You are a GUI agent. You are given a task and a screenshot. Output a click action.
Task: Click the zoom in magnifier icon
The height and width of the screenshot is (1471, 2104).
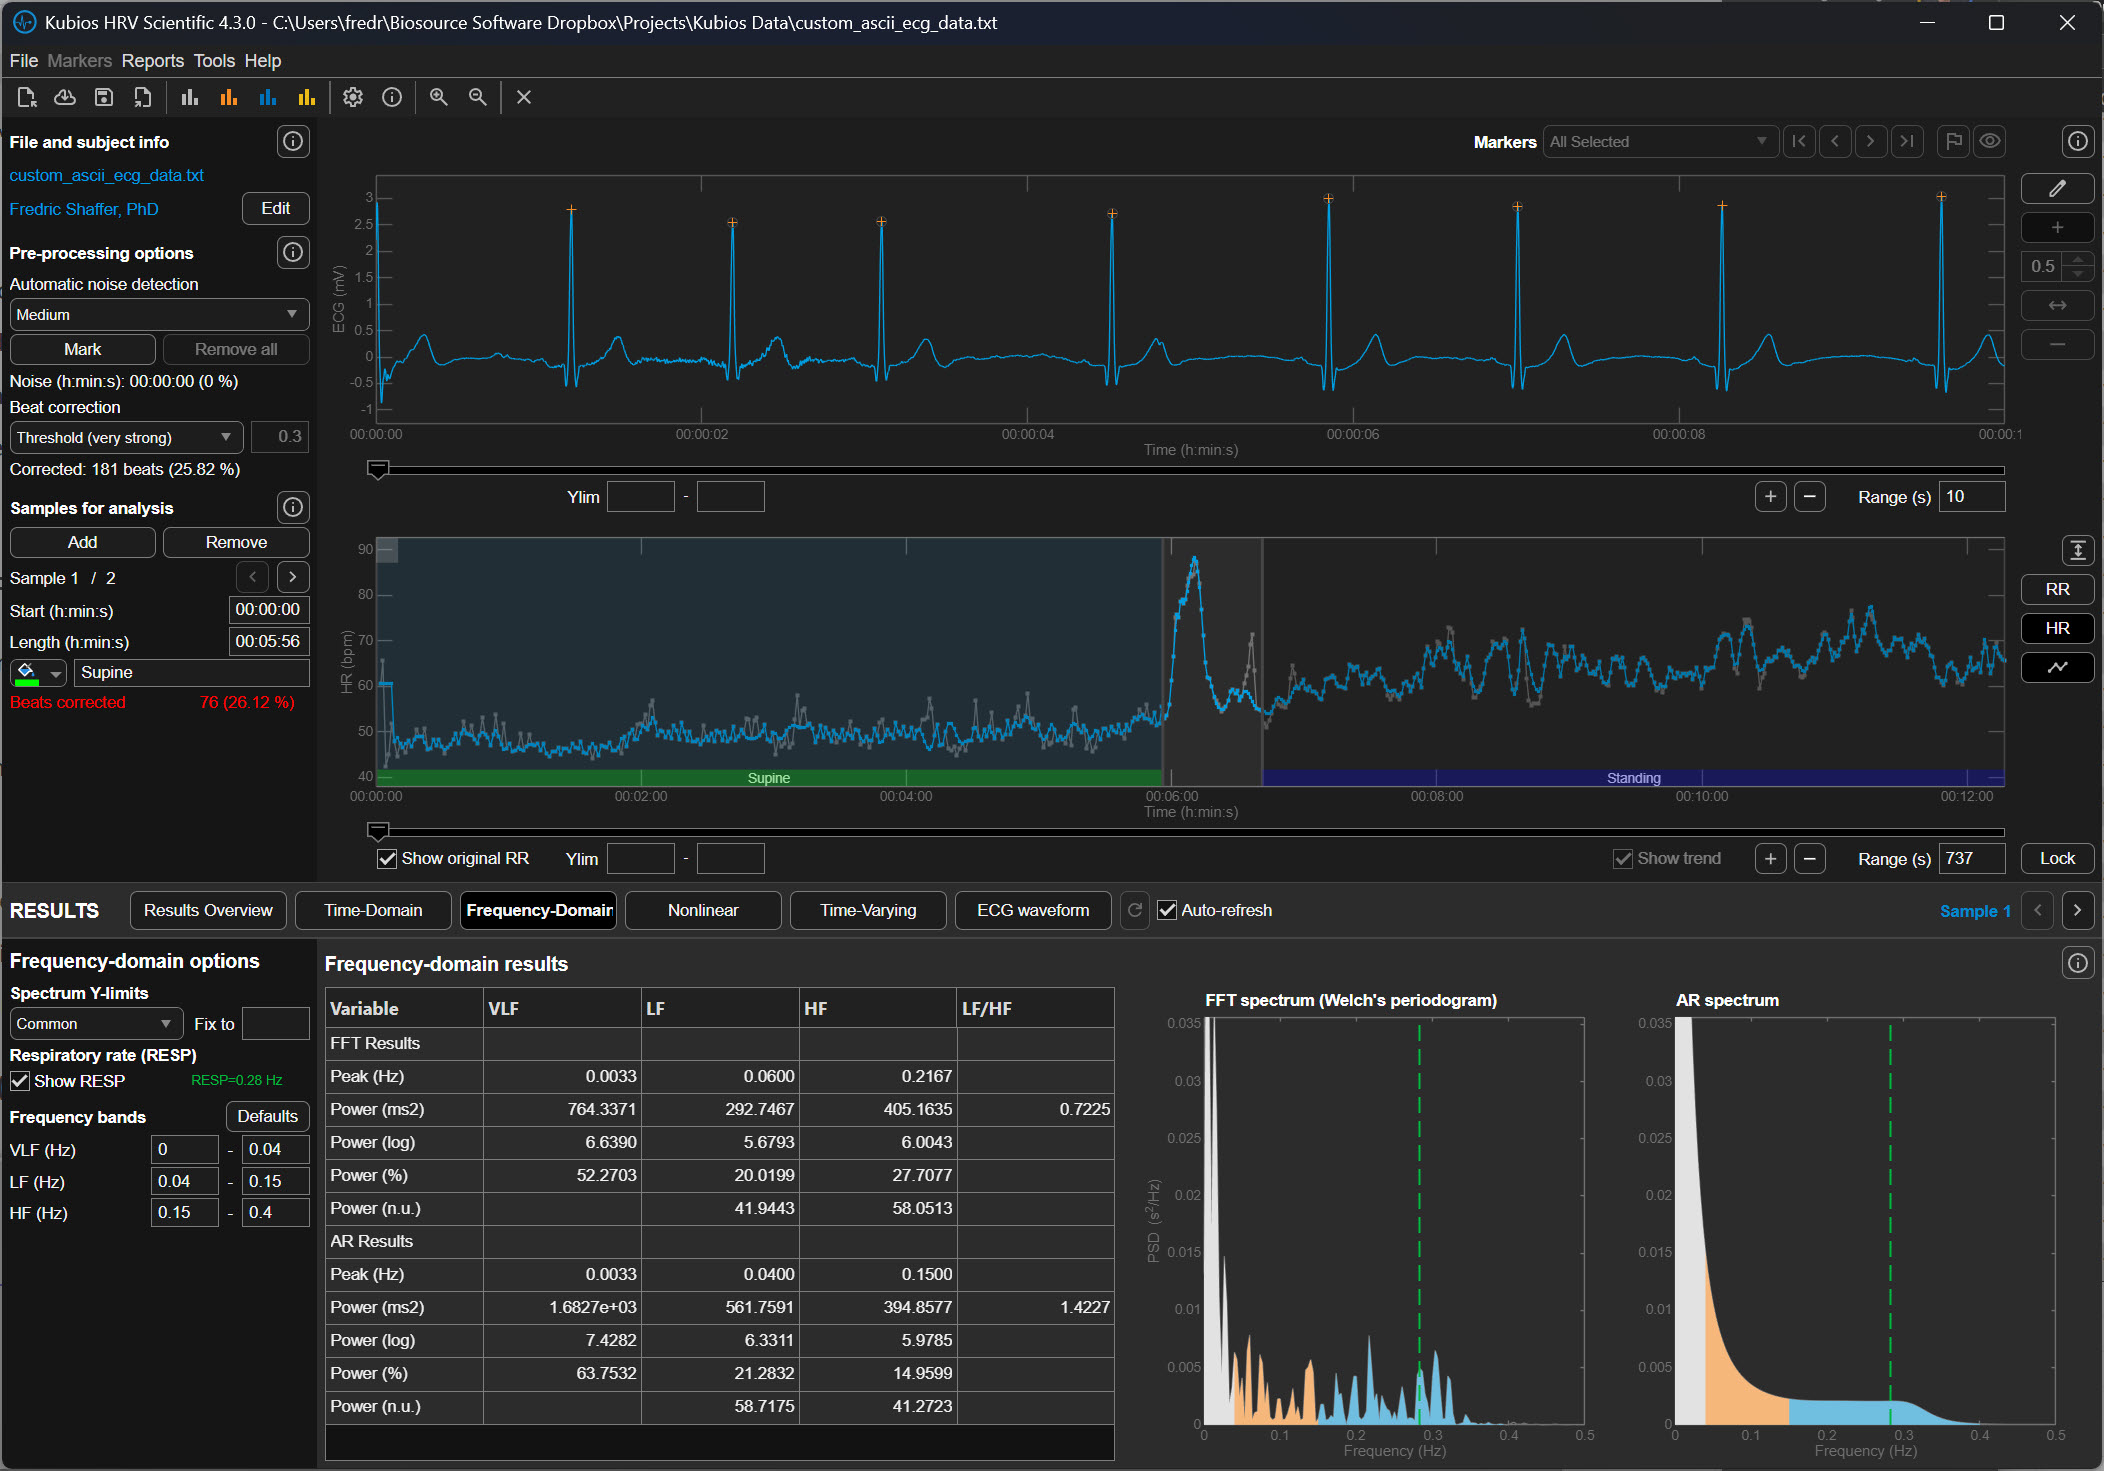tap(438, 97)
